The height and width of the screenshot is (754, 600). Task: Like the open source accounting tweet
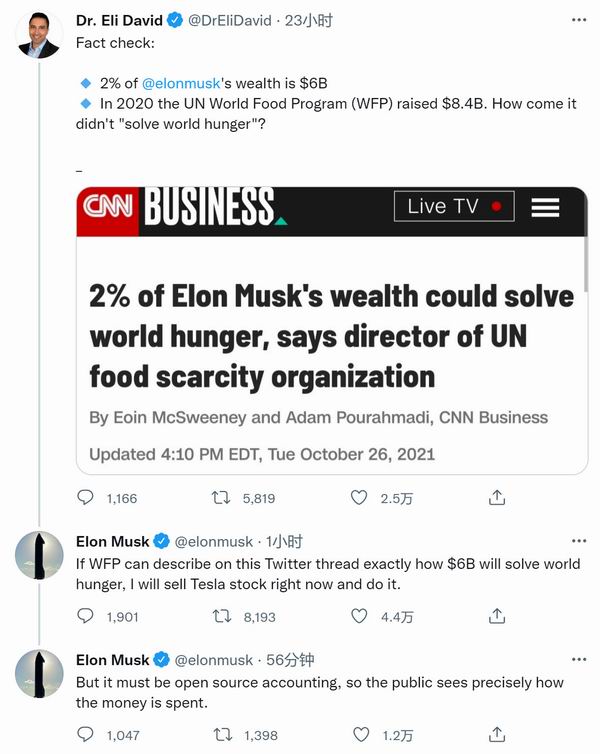[x=359, y=735]
